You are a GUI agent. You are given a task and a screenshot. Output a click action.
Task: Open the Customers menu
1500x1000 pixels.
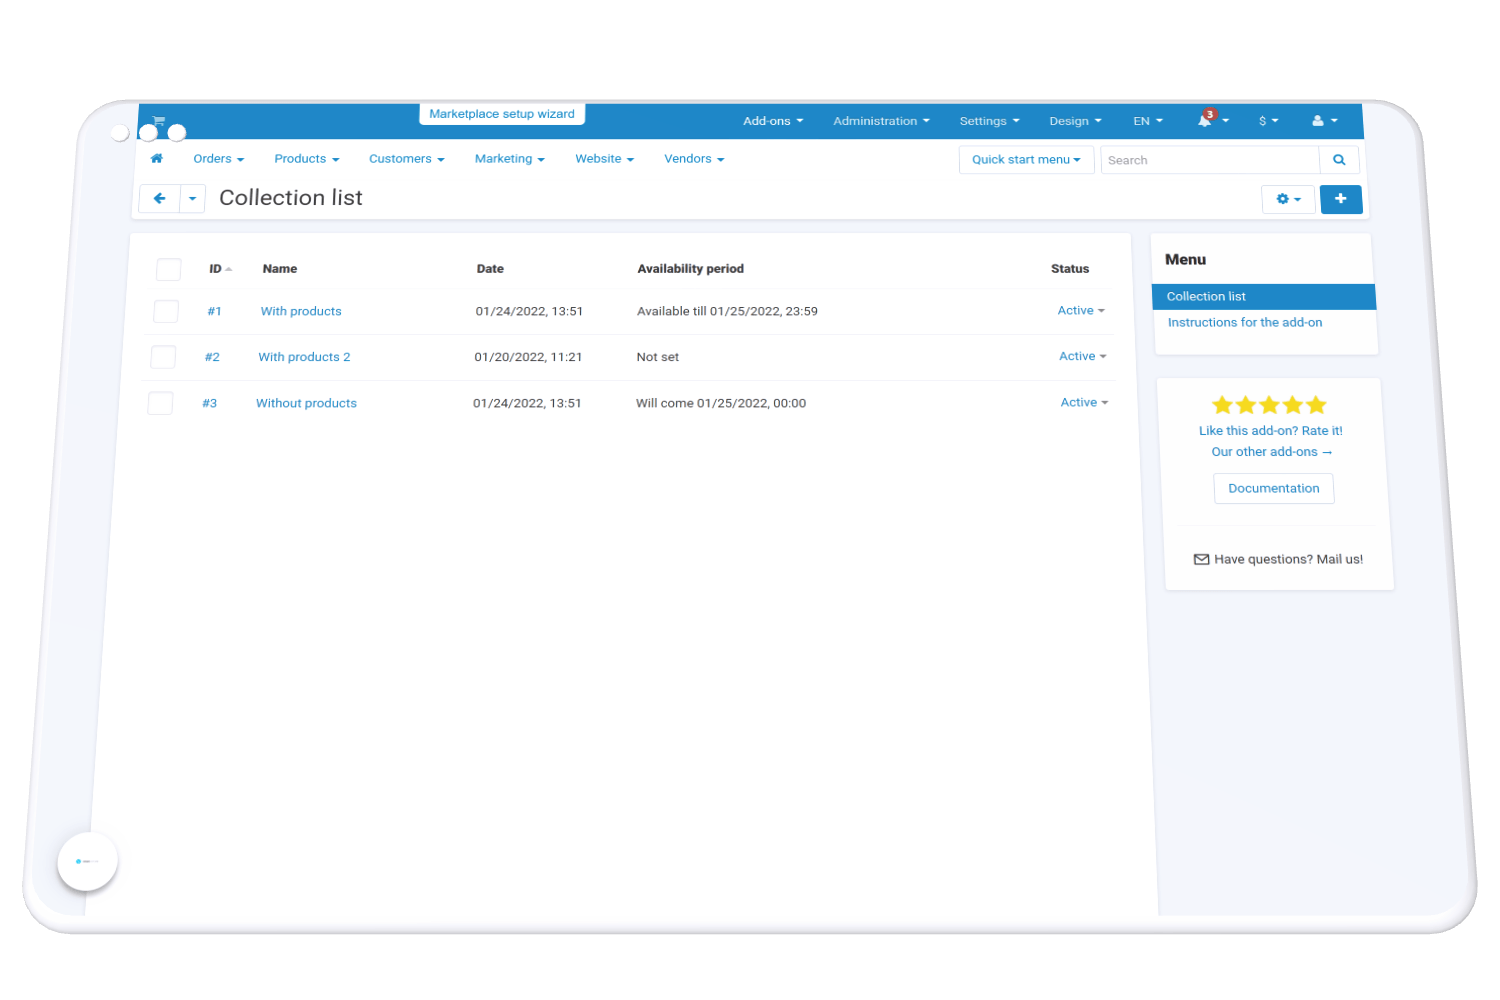(x=406, y=159)
